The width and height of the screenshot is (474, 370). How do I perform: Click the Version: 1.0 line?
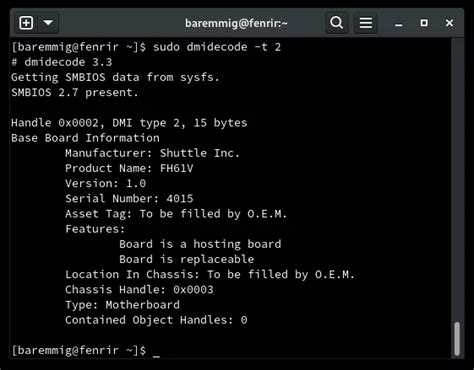click(x=106, y=183)
